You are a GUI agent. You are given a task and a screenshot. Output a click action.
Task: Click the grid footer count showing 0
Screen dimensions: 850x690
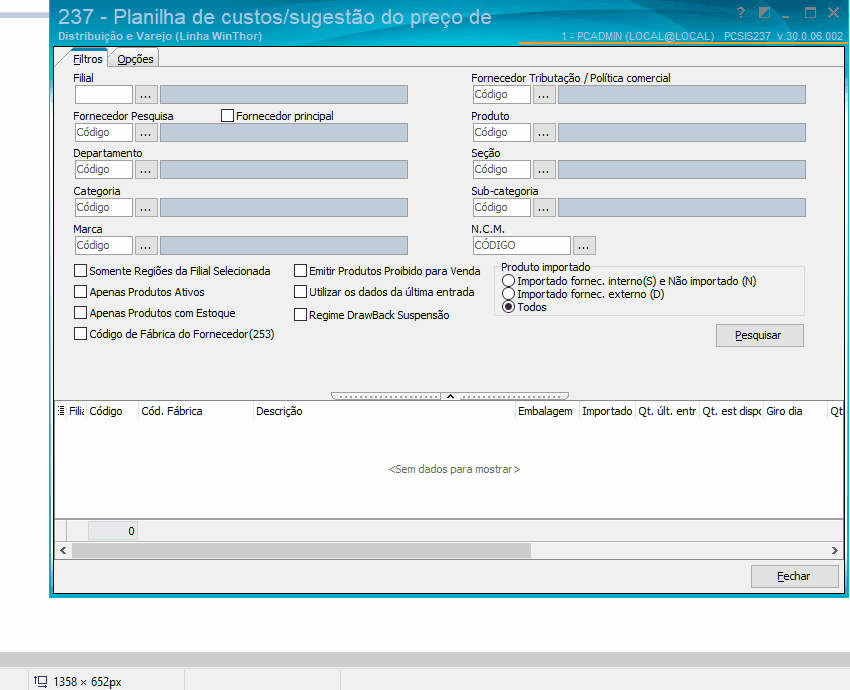pyautogui.click(x=113, y=531)
